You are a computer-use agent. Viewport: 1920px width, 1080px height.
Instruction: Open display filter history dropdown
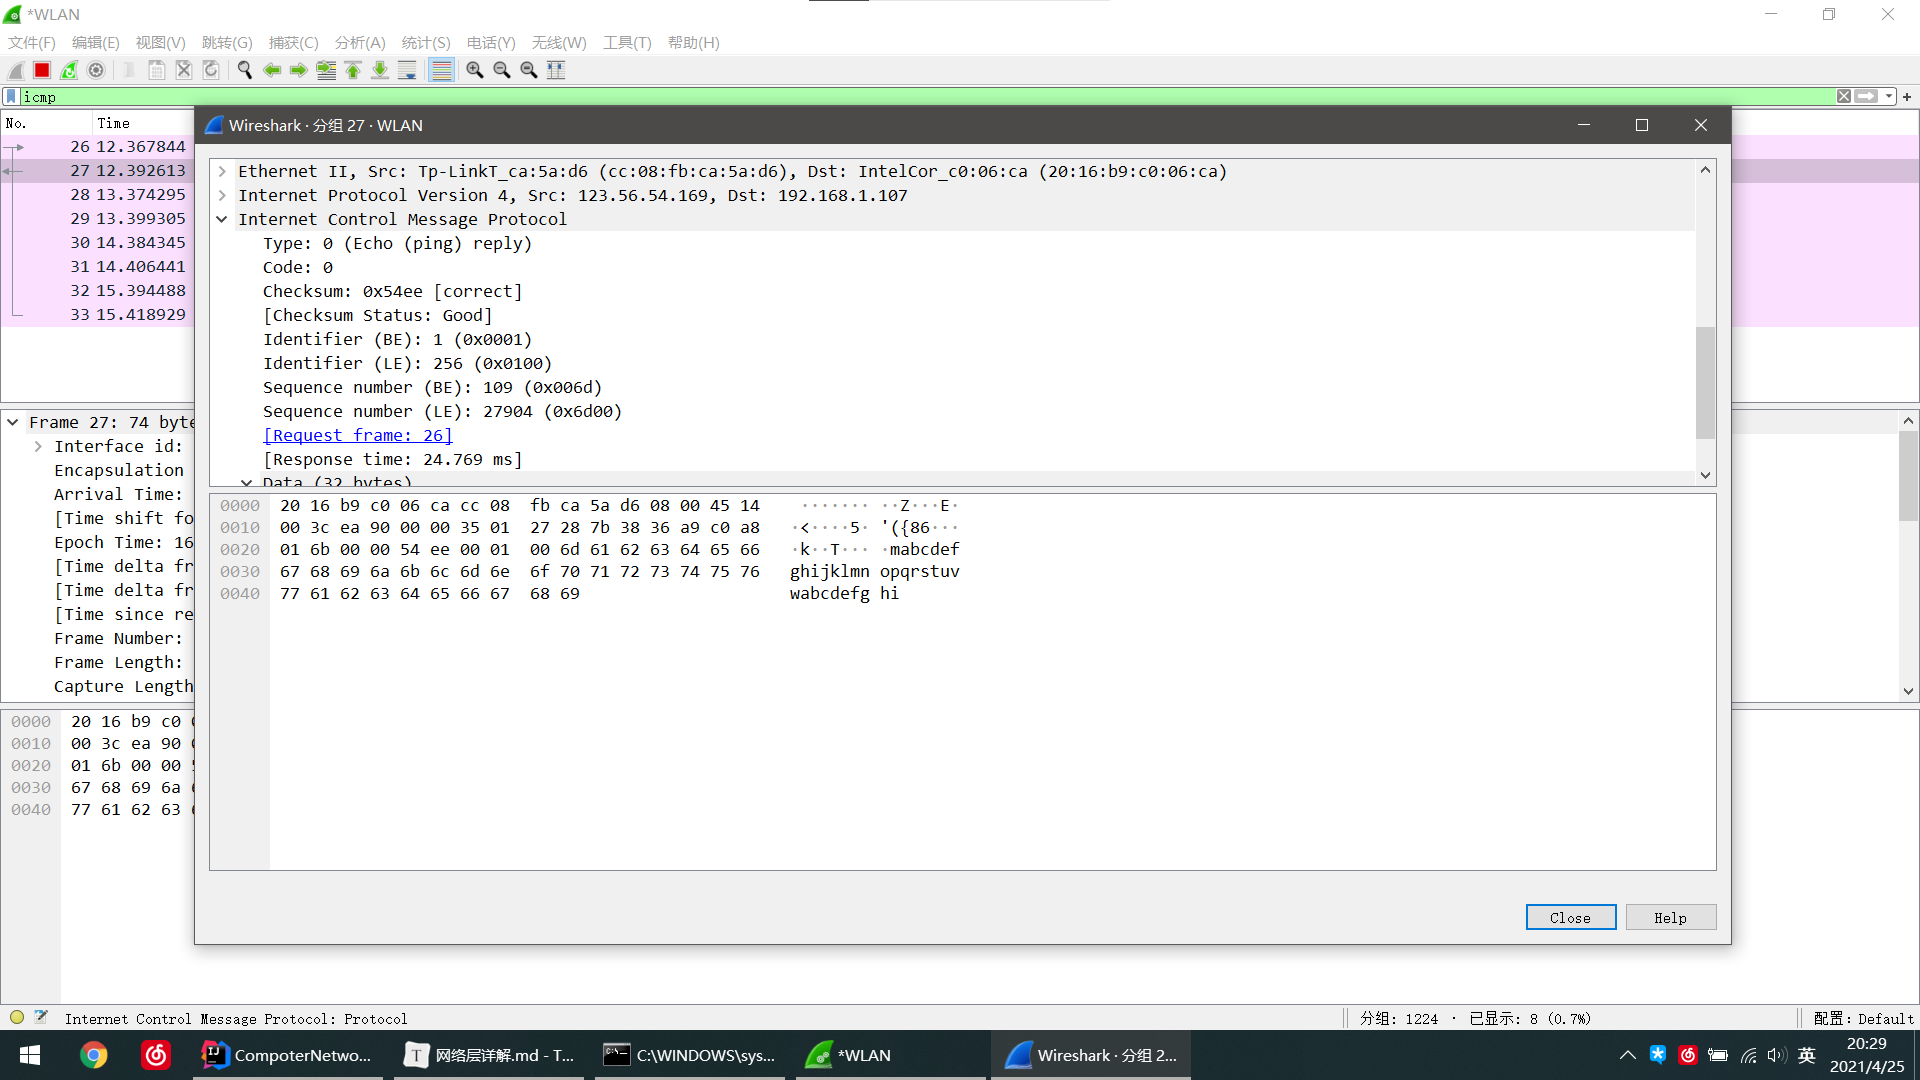(x=1888, y=96)
